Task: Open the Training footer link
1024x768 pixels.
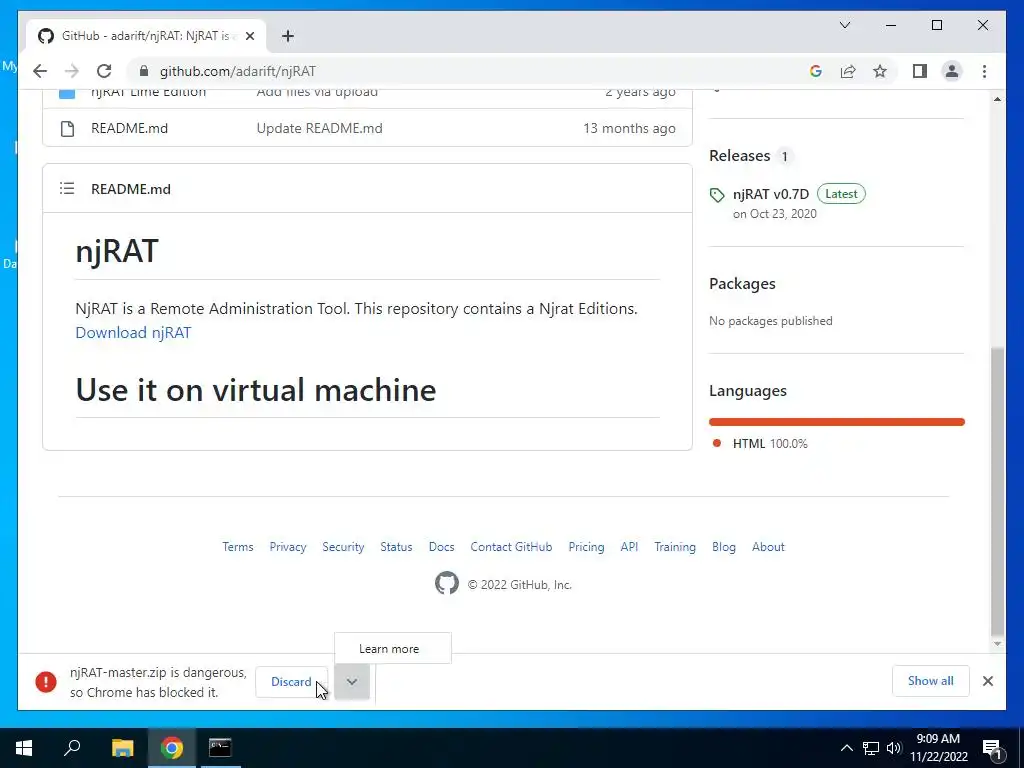Action: point(675,547)
